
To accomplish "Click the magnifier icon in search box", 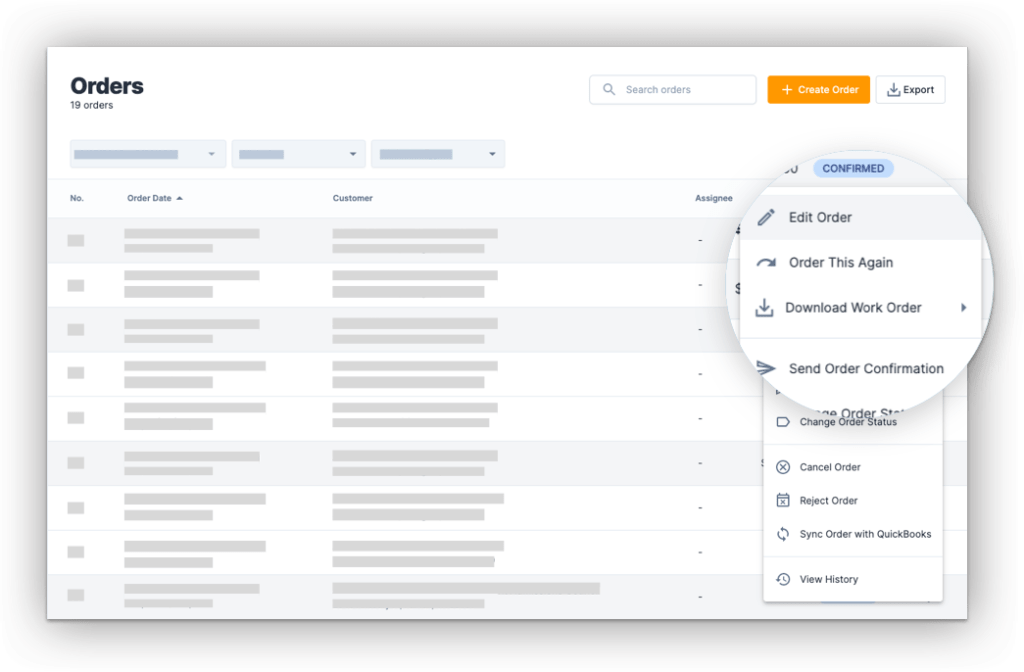I will [609, 89].
